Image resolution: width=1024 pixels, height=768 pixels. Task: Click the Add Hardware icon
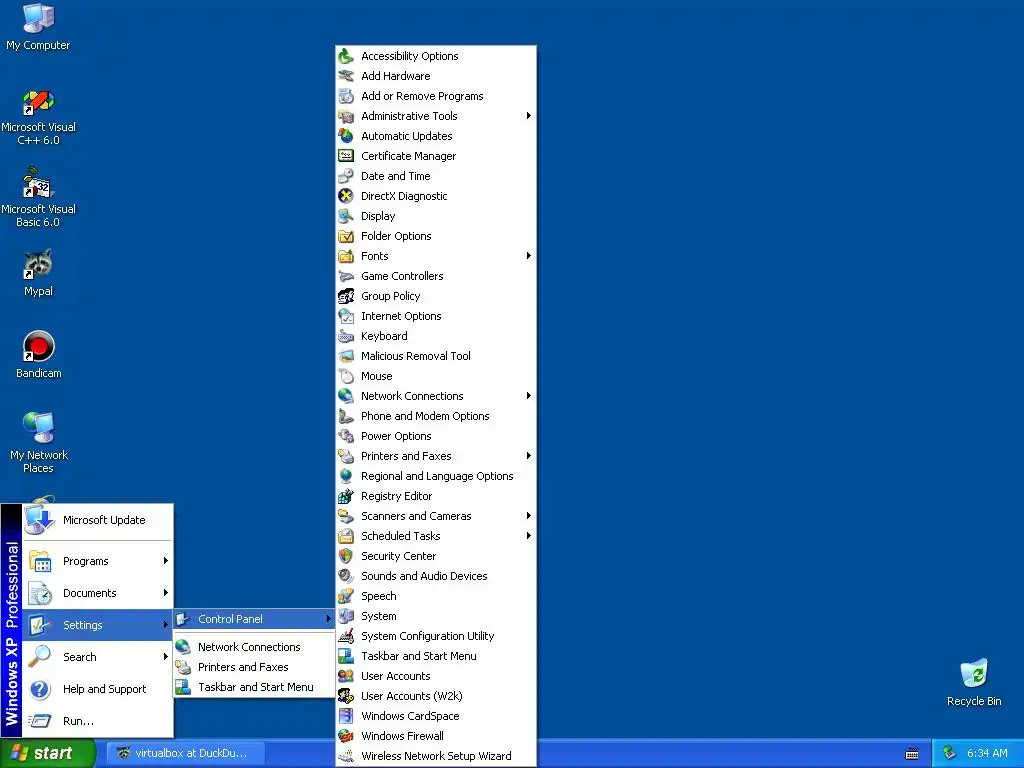(346, 76)
